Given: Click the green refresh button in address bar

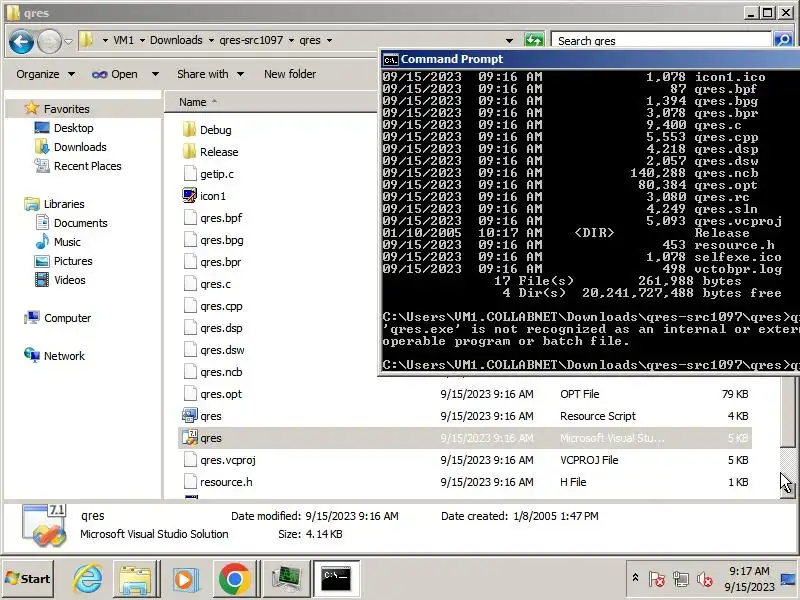Looking at the screenshot, I should coord(534,40).
